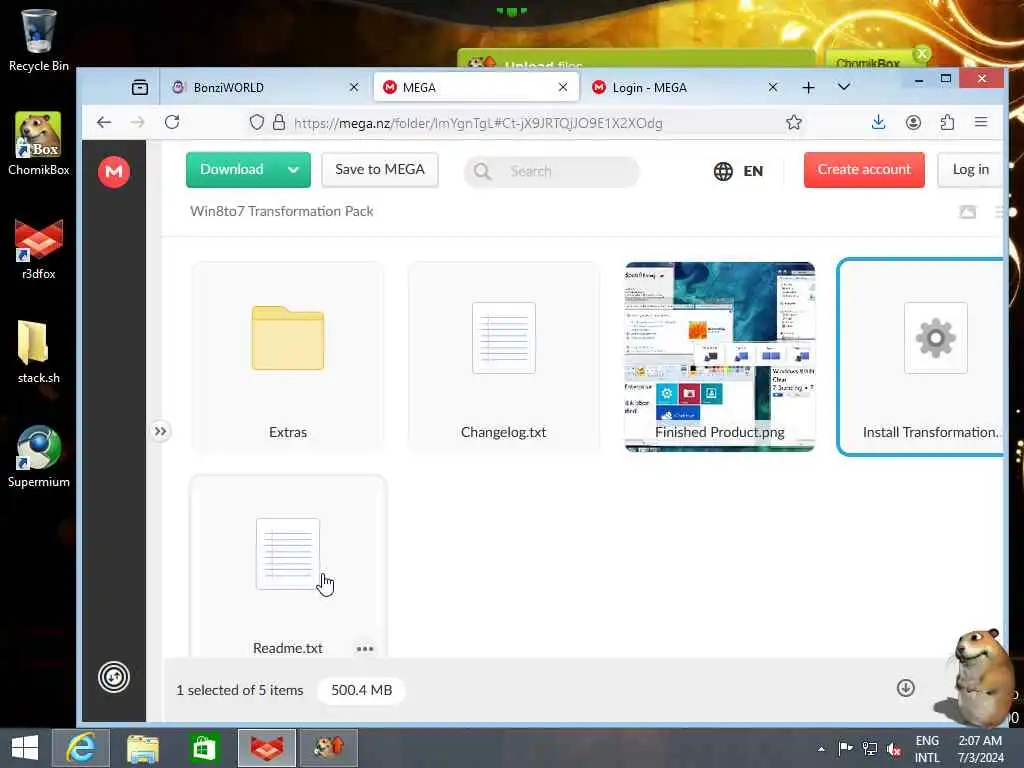Switch to the r3dfox taskbar button

tap(266, 748)
